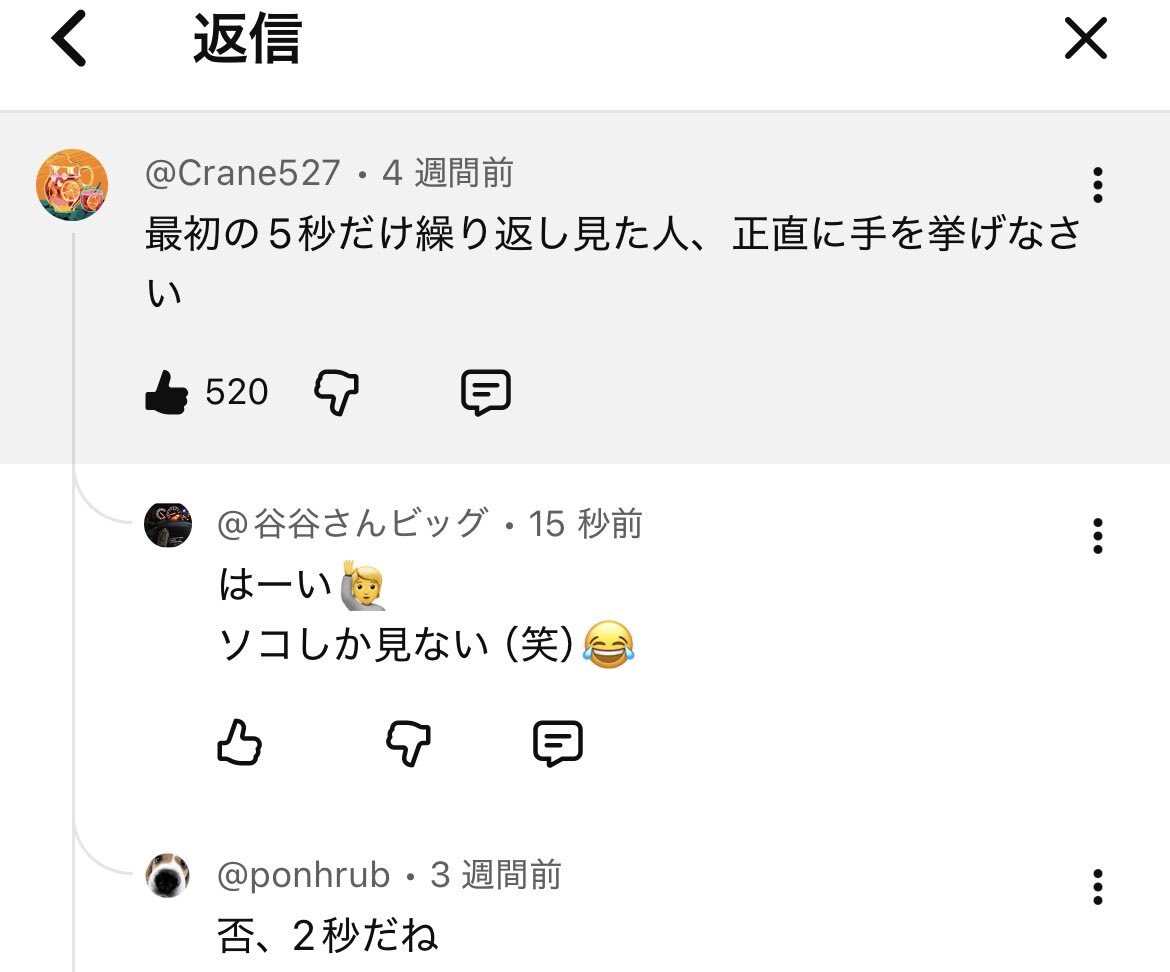Dislike the comment by @Crane527

pyautogui.click(x=336, y=393)
